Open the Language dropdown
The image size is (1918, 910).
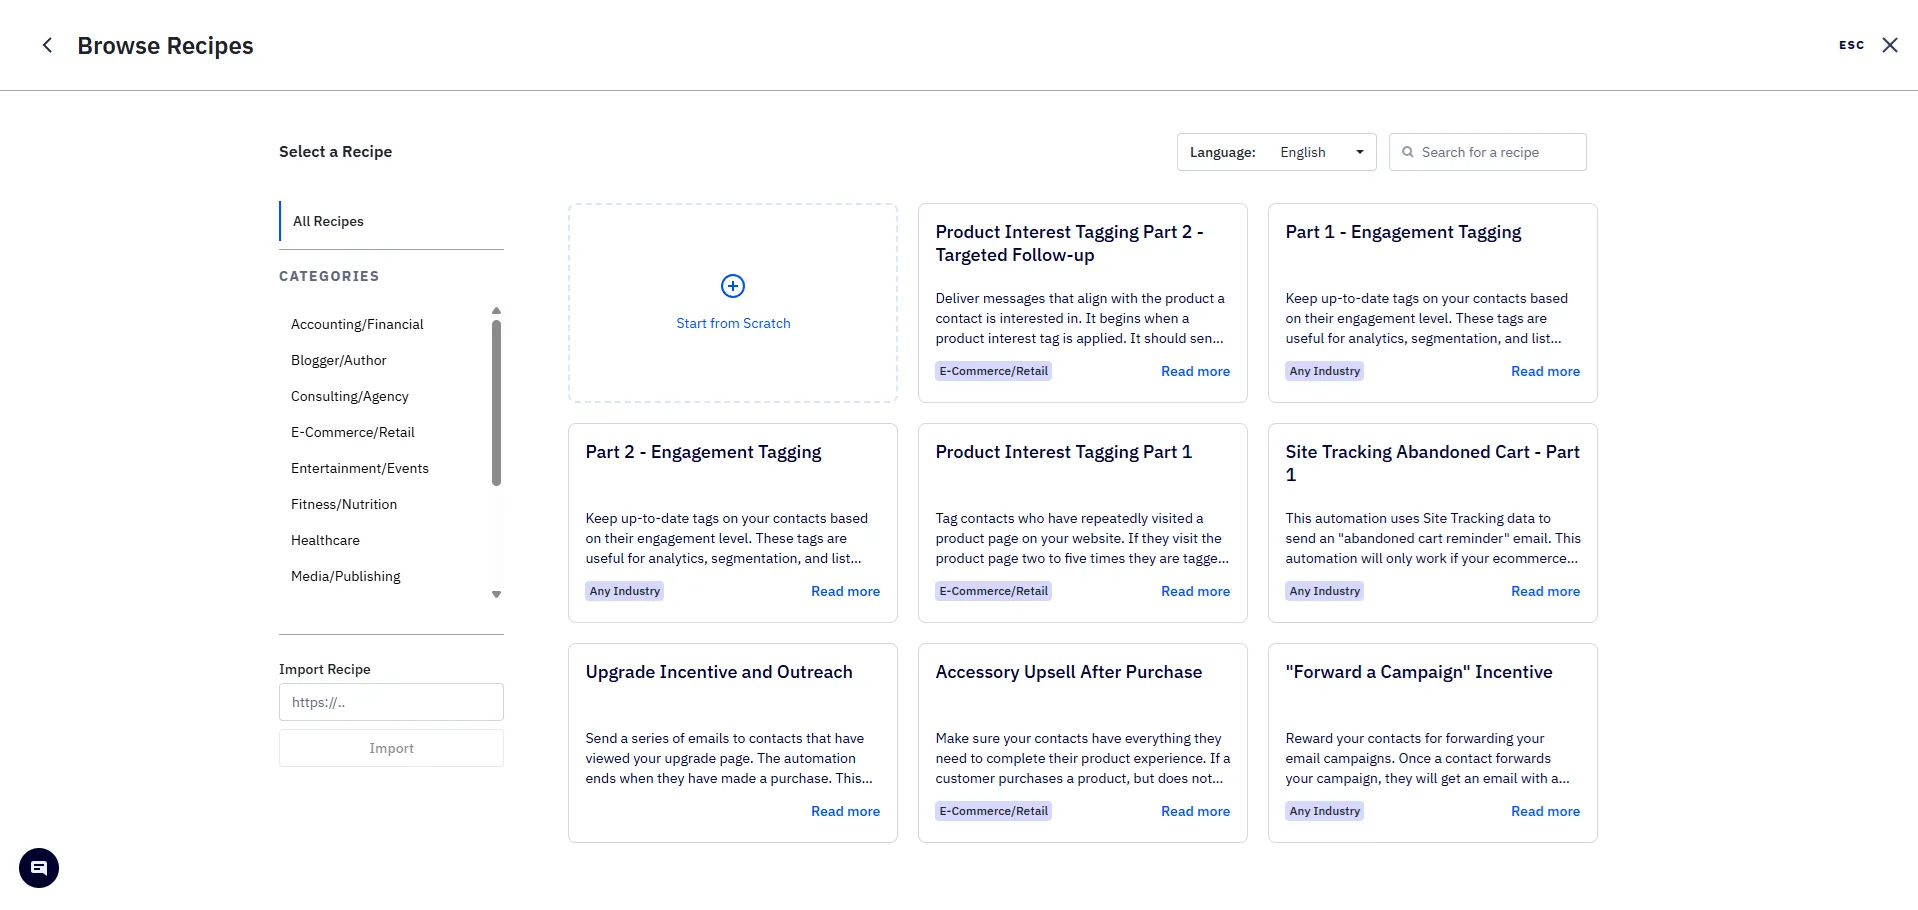(x=1276, y=152)
